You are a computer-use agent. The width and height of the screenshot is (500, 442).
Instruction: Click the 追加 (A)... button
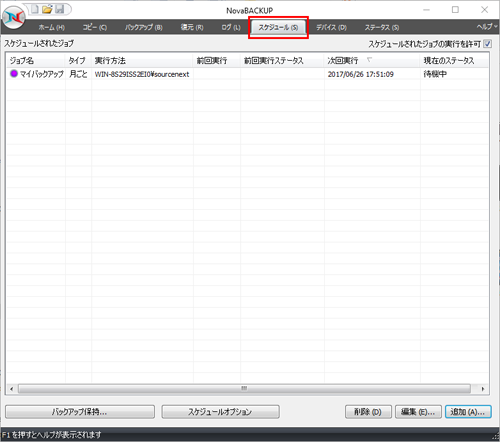pos(468,412)
